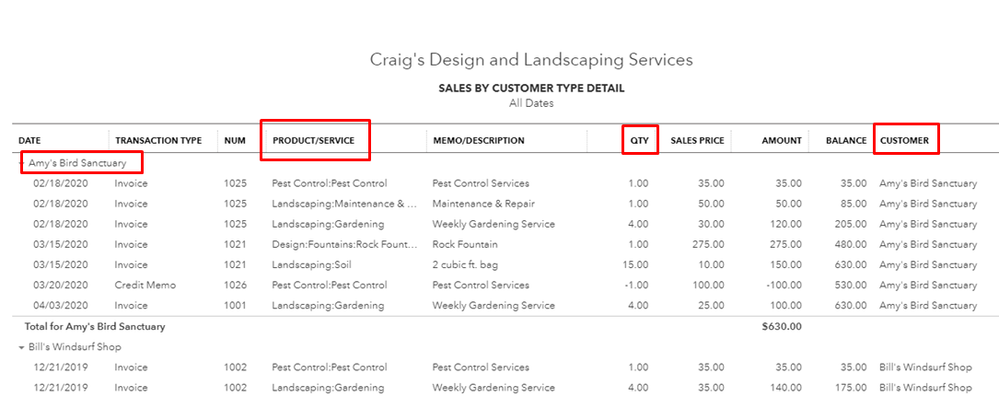Screen dimensions: 999x410
Task: Click the 03/15/2020 date in Rock Fountain row
Action: (61, 244)
